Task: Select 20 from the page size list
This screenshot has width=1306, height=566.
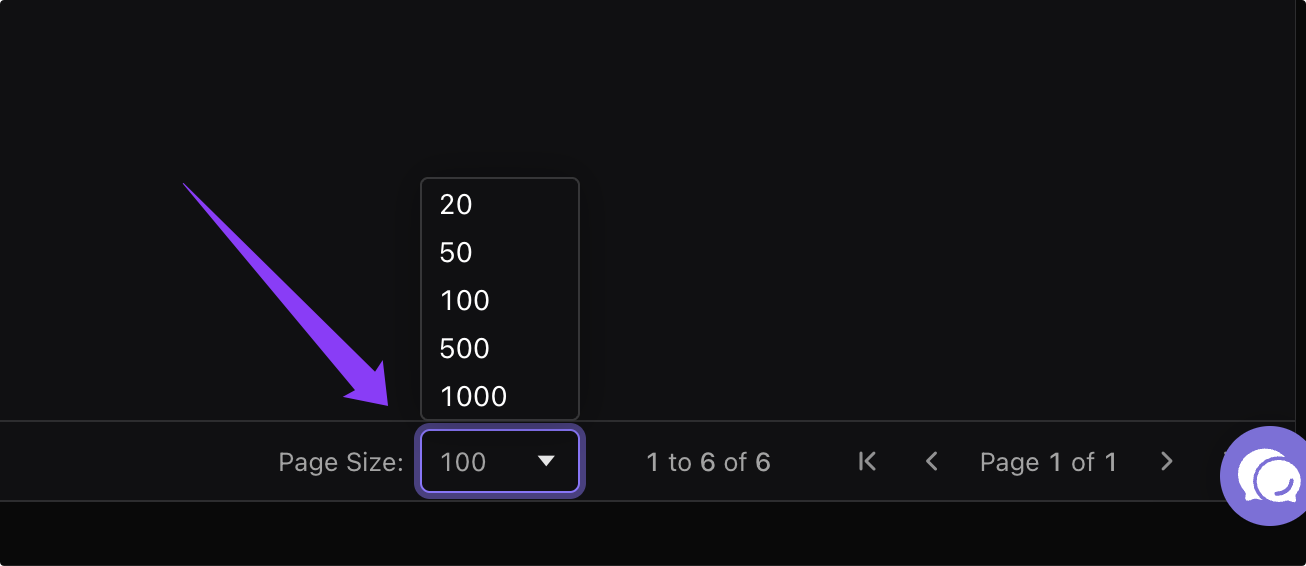Action: [456, 205]
